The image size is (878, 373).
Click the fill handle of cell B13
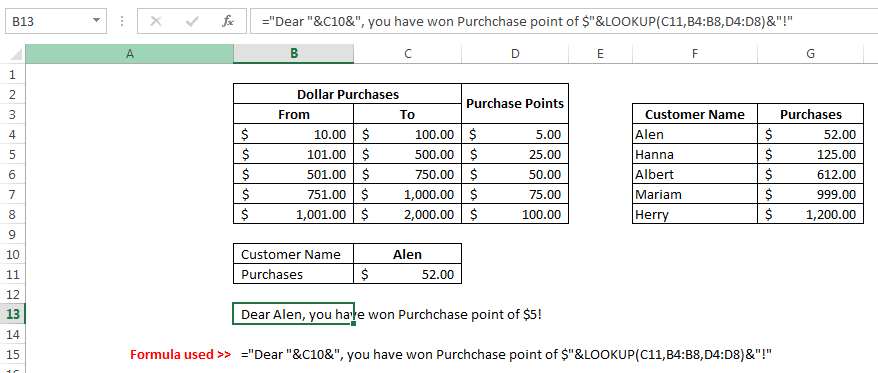point(354,324)
